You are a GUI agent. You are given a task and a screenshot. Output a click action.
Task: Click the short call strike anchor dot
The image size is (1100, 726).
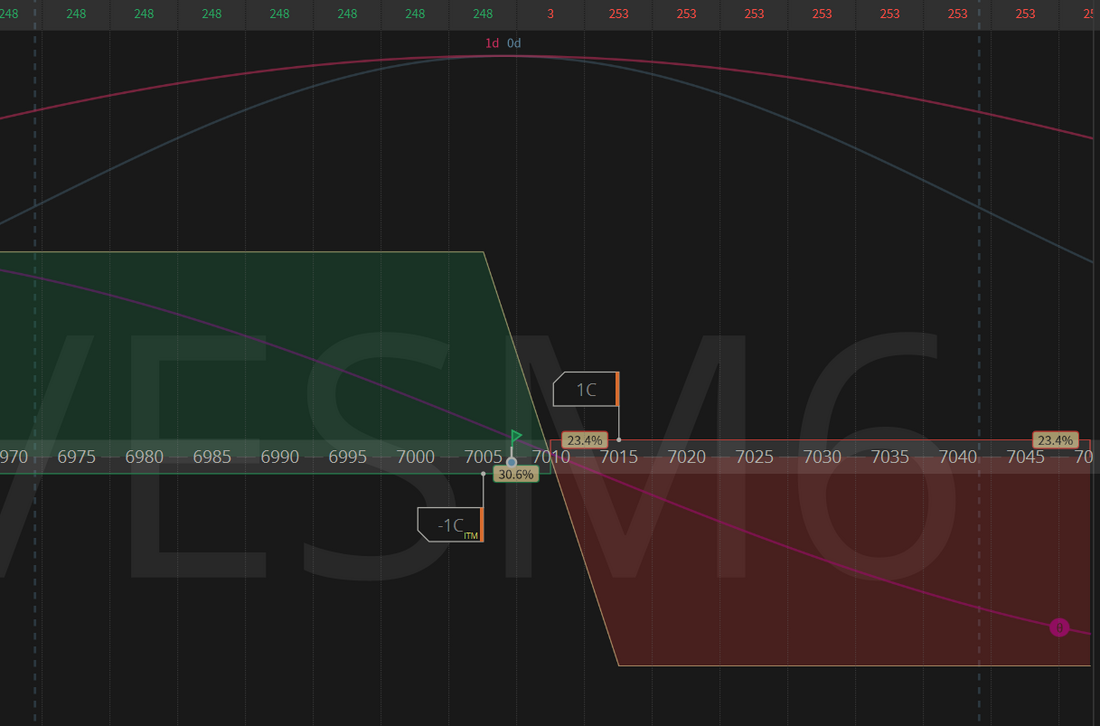pos(483,474)
